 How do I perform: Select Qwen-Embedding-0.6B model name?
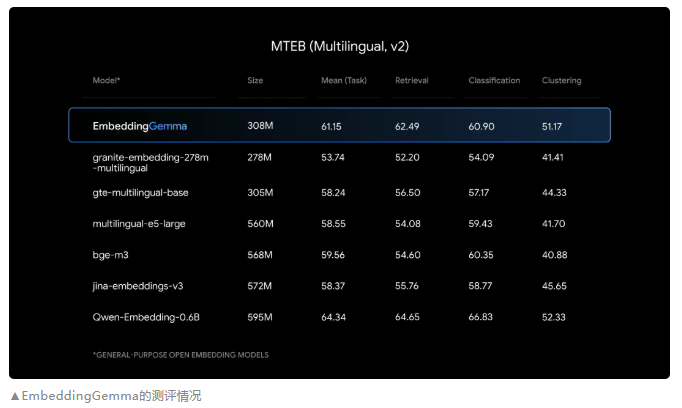[146, 317]
